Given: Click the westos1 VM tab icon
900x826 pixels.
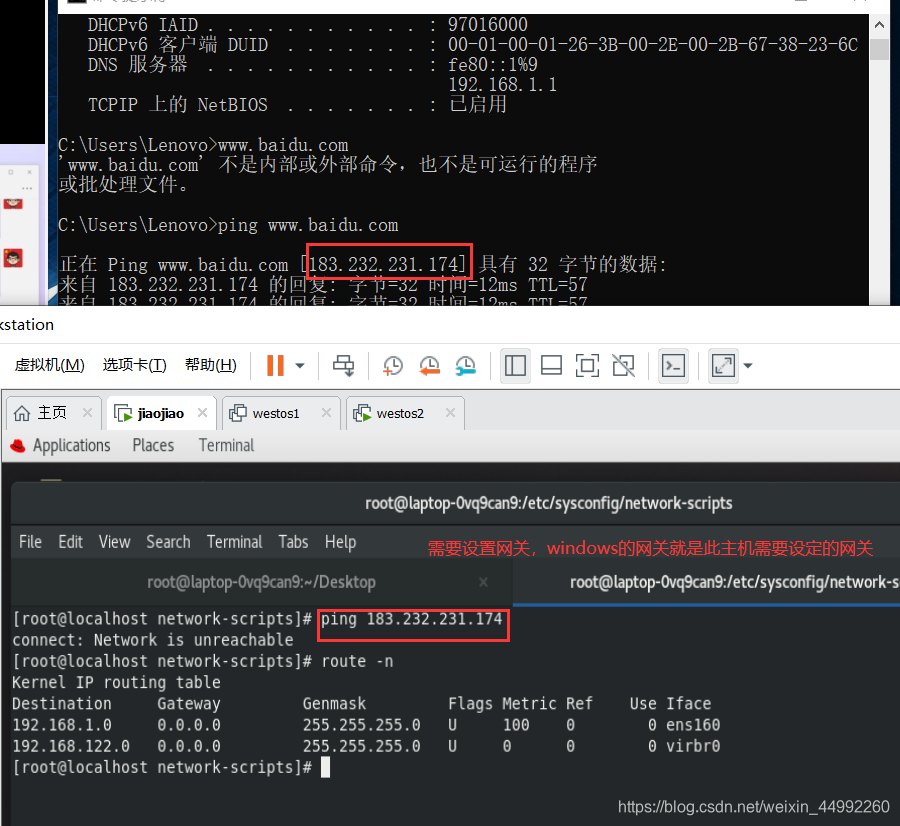Looking at the screenshot, I should click(238, 413).
